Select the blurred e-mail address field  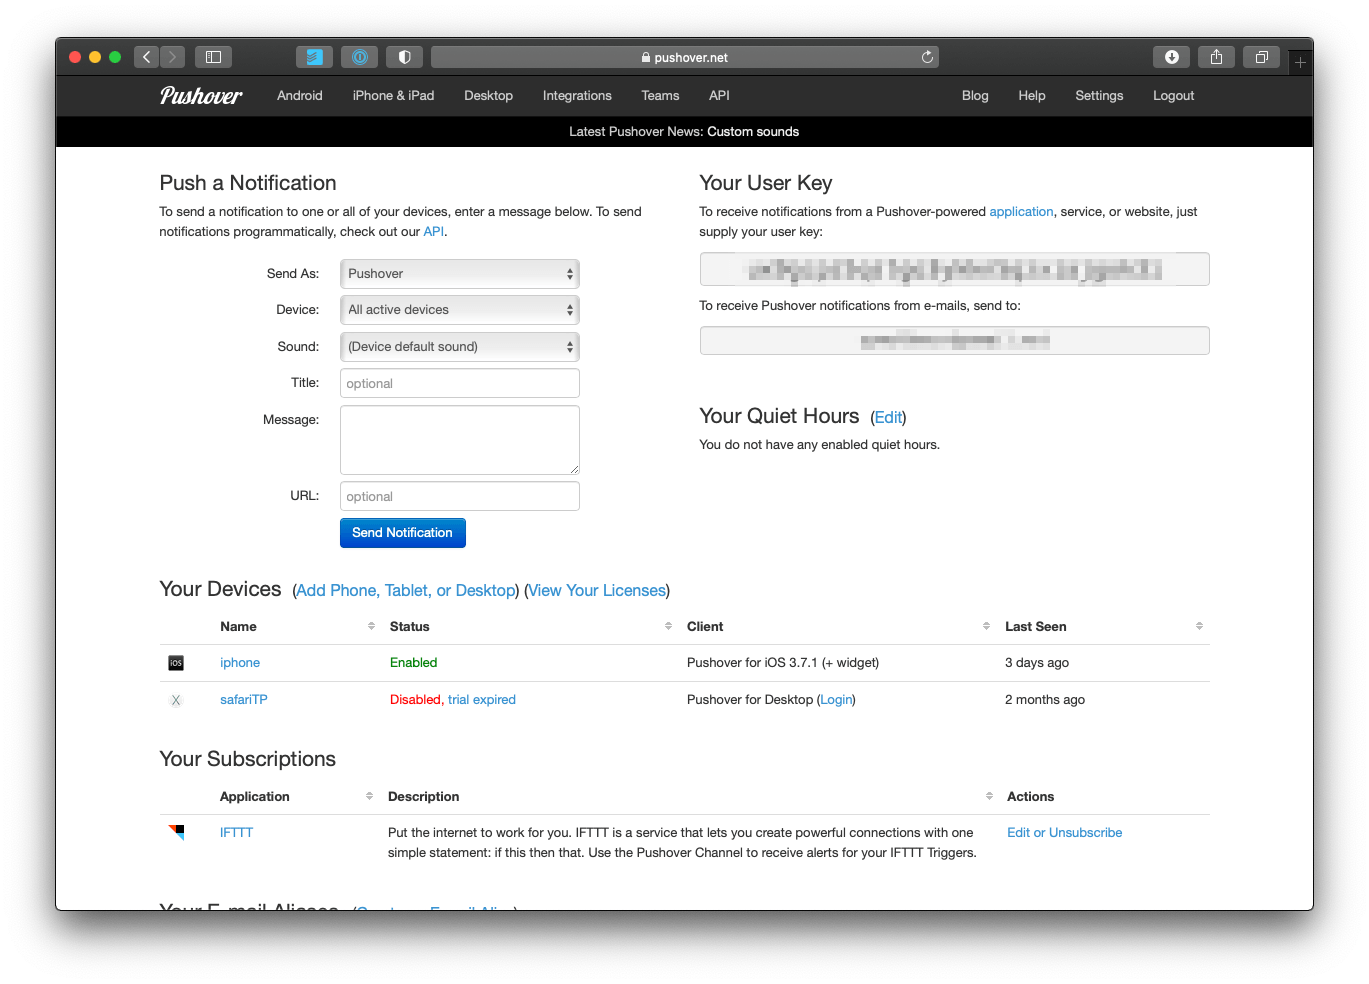click(955, 341)
